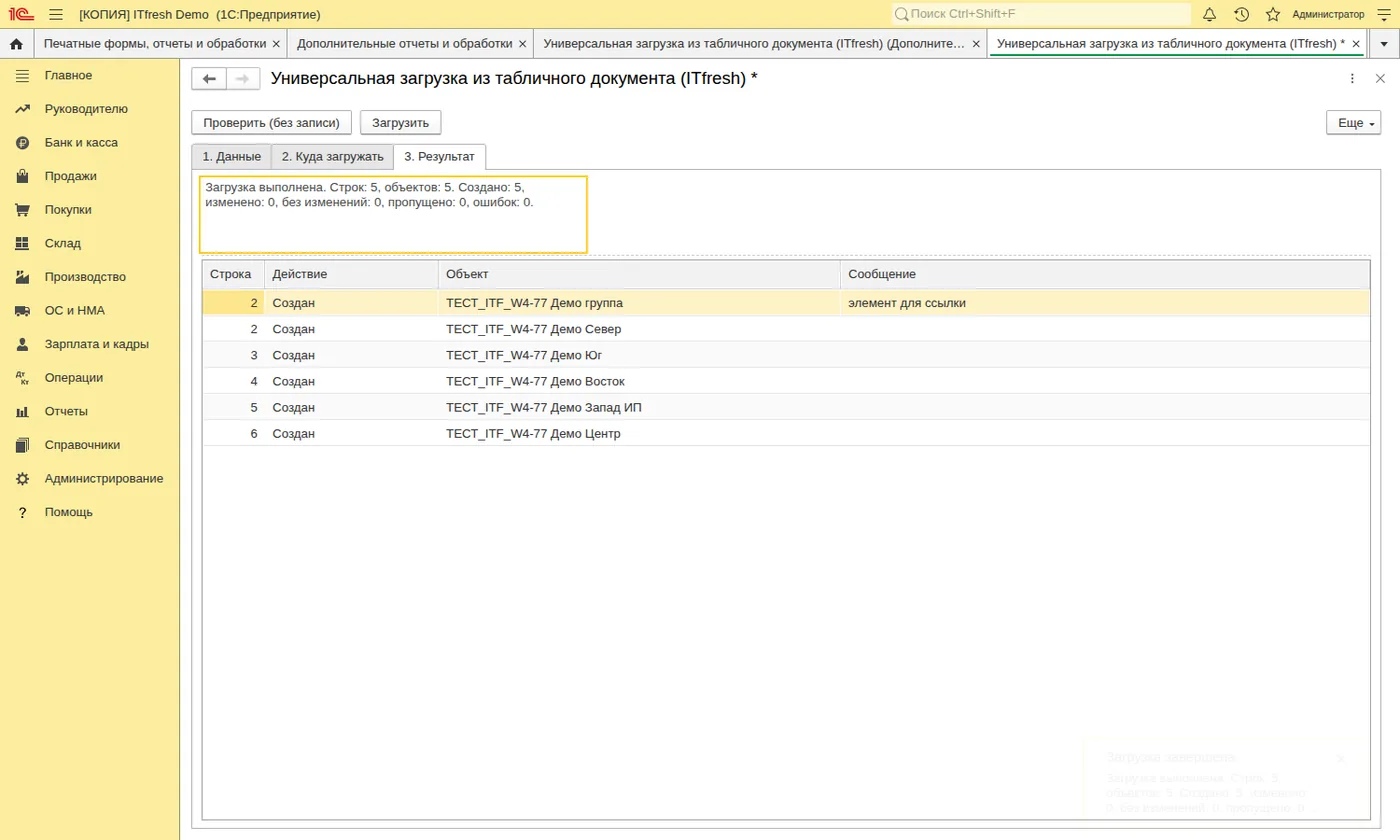Open the form's three-dot options menu
Viewport: 1400px width, 840px height.
[1352, 79]
